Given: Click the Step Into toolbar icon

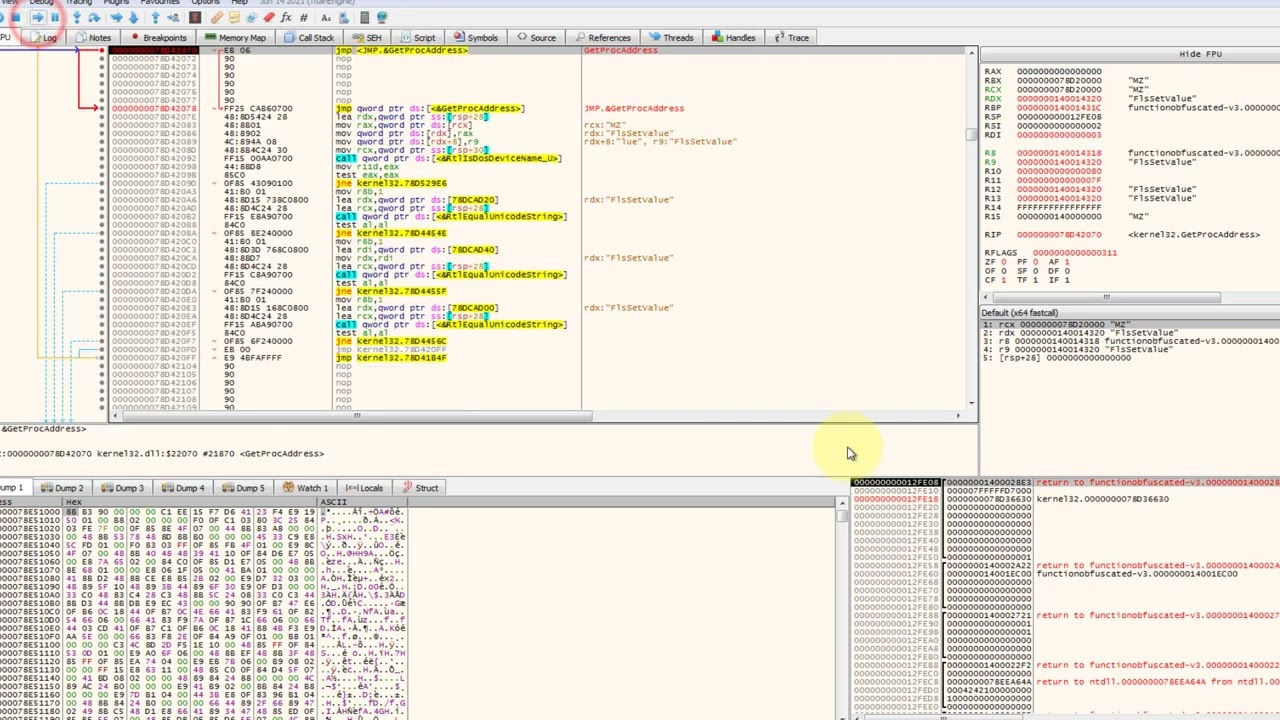Looking at the screenshot, I should [x=76, y=17].
